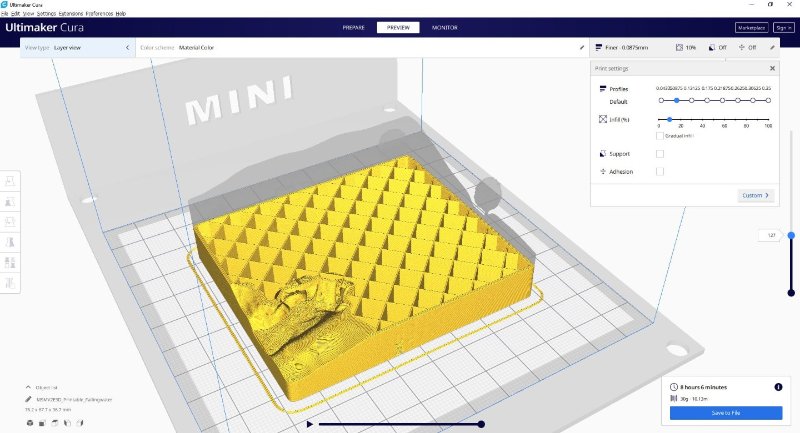Click the info icon near print time

click(x=778, y=387)
